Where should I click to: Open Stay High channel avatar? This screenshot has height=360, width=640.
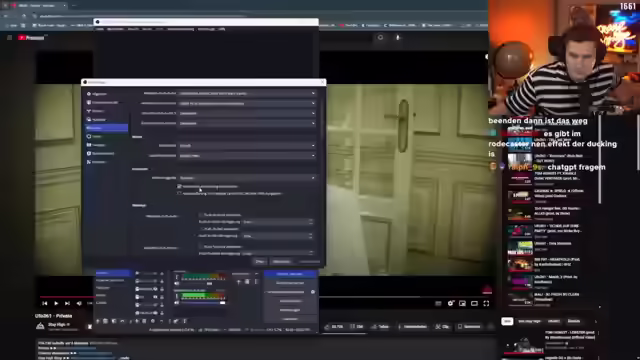click(x=40, y=326)
